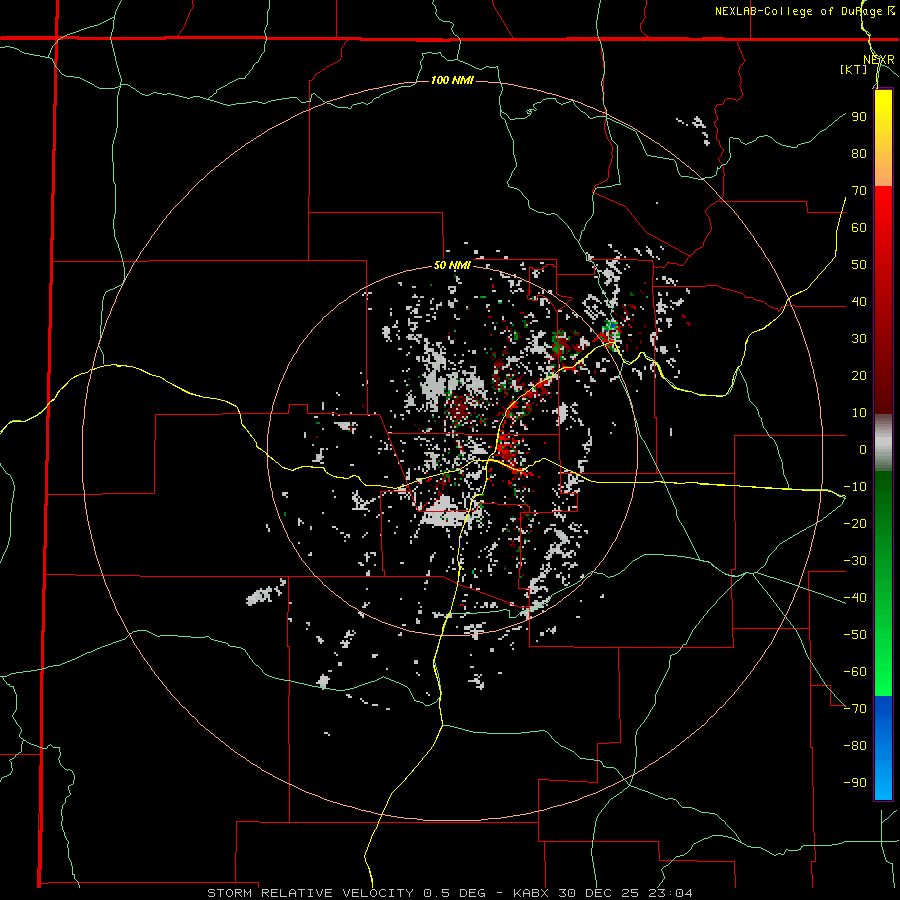Screen dimensions: 900x900
Task: Click the 30 value on velocity scale
Action: coord(859,339)
